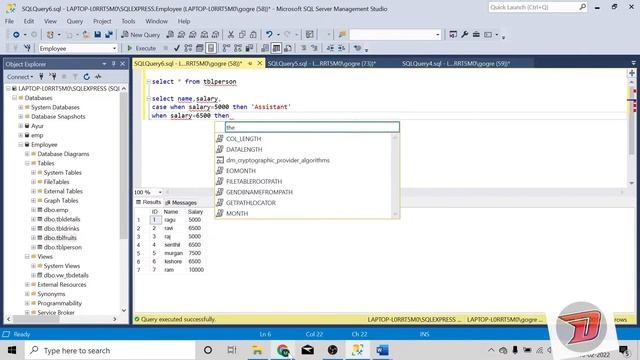Expand the dbo.tblperson table node
The height and width of the screenshot is (360, 640).
coord(33,247)
